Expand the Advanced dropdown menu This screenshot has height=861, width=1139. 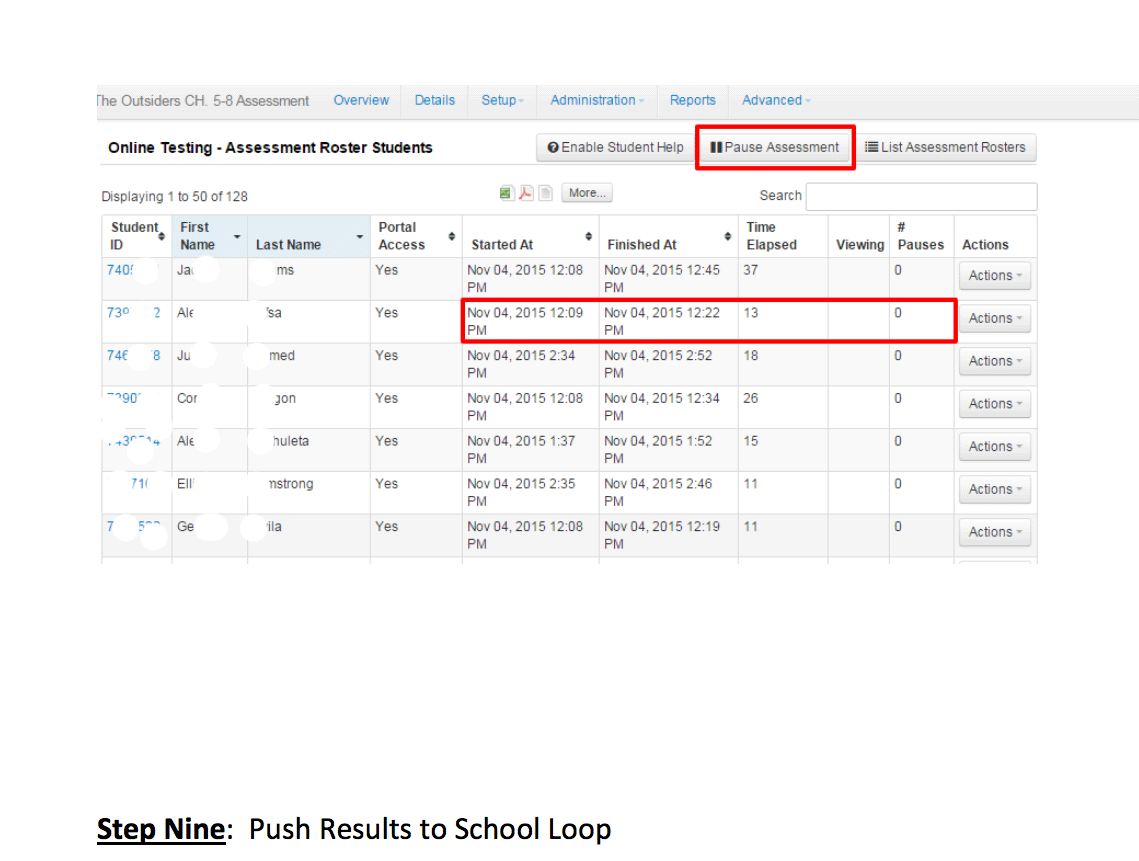tap(776, 101)
